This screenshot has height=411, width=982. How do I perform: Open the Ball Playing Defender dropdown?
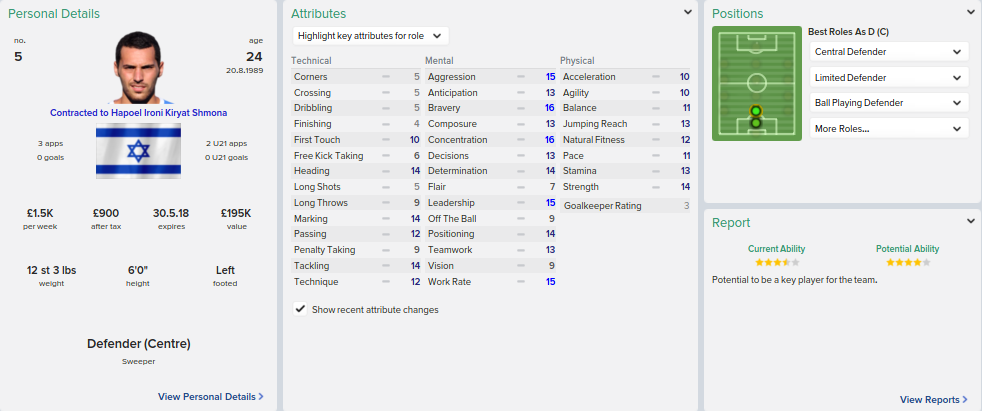coord(888,103)
